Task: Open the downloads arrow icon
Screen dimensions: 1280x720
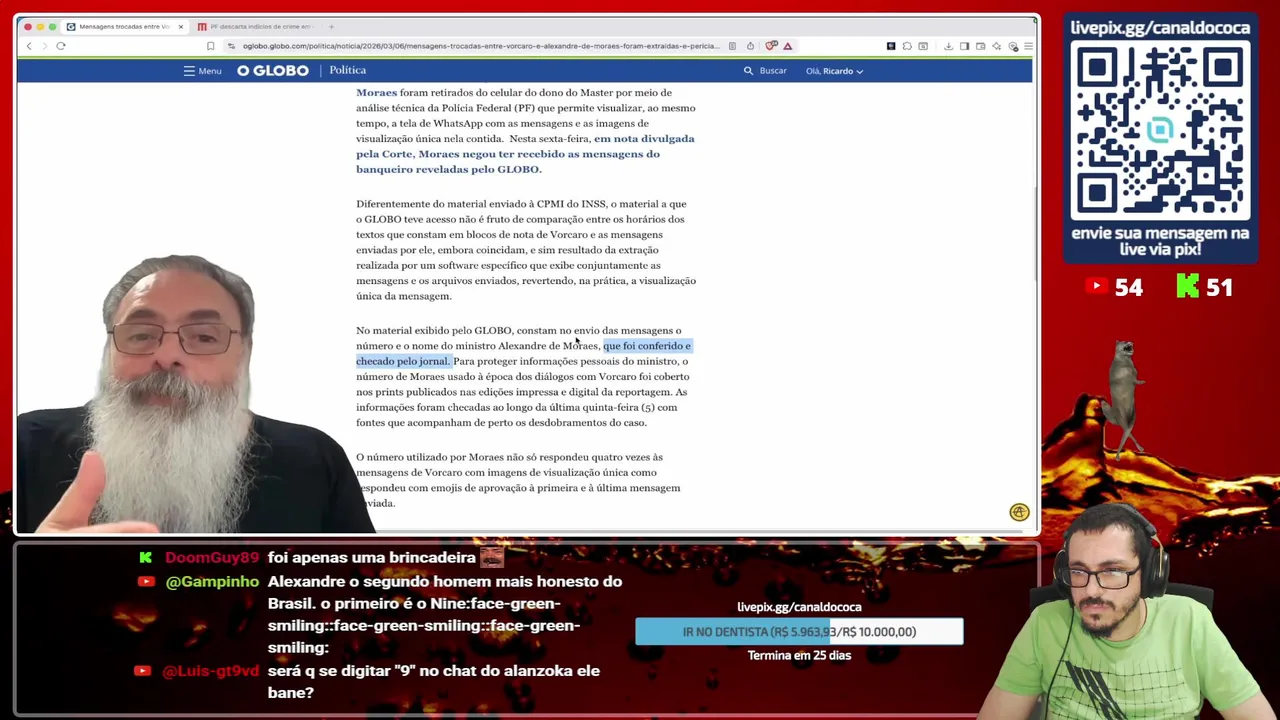Action: pos(948,46)
